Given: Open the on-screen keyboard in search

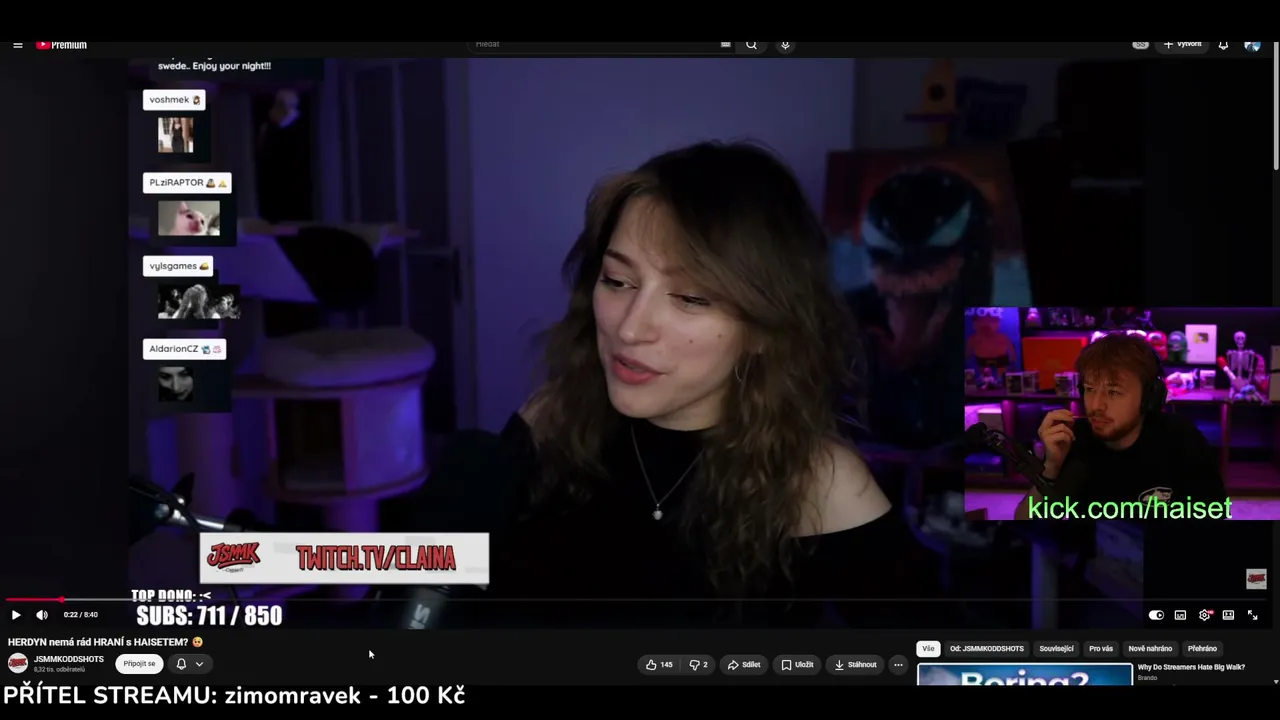Looking at the screenshot, I should click(725, 44).
